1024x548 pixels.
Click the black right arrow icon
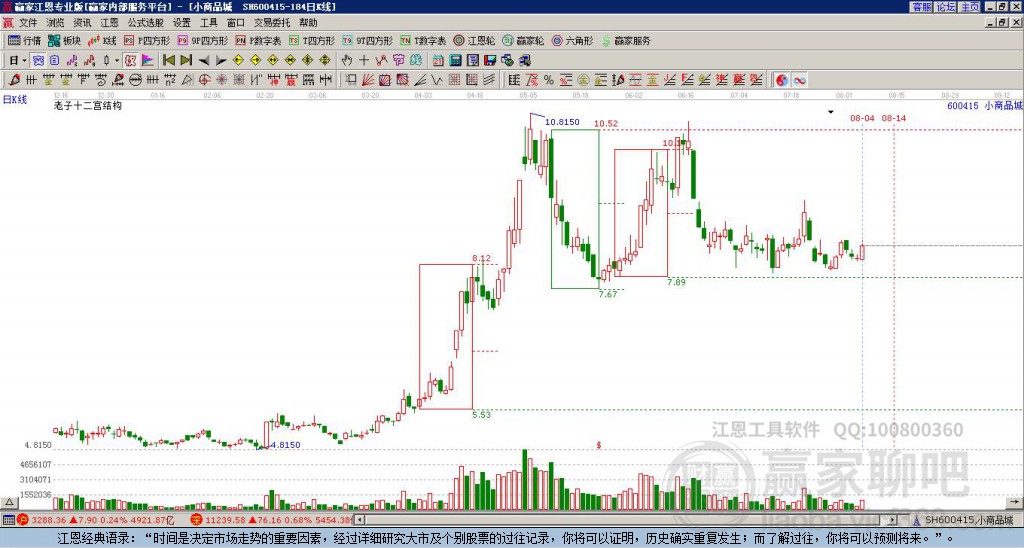(221, 60)
